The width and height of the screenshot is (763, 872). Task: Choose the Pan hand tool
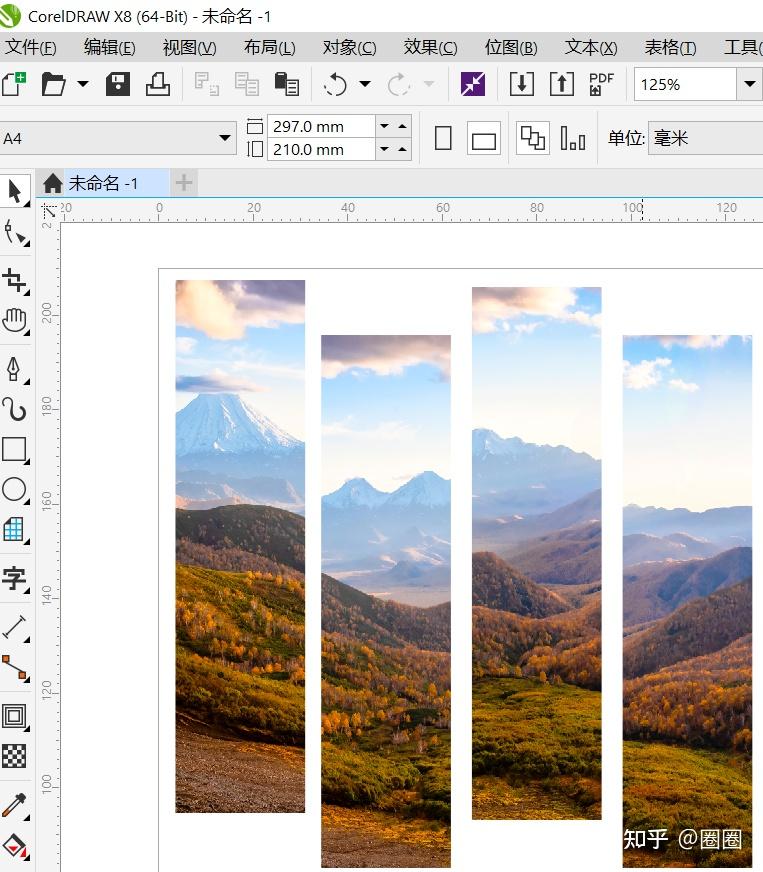click(x=15, y=321)
